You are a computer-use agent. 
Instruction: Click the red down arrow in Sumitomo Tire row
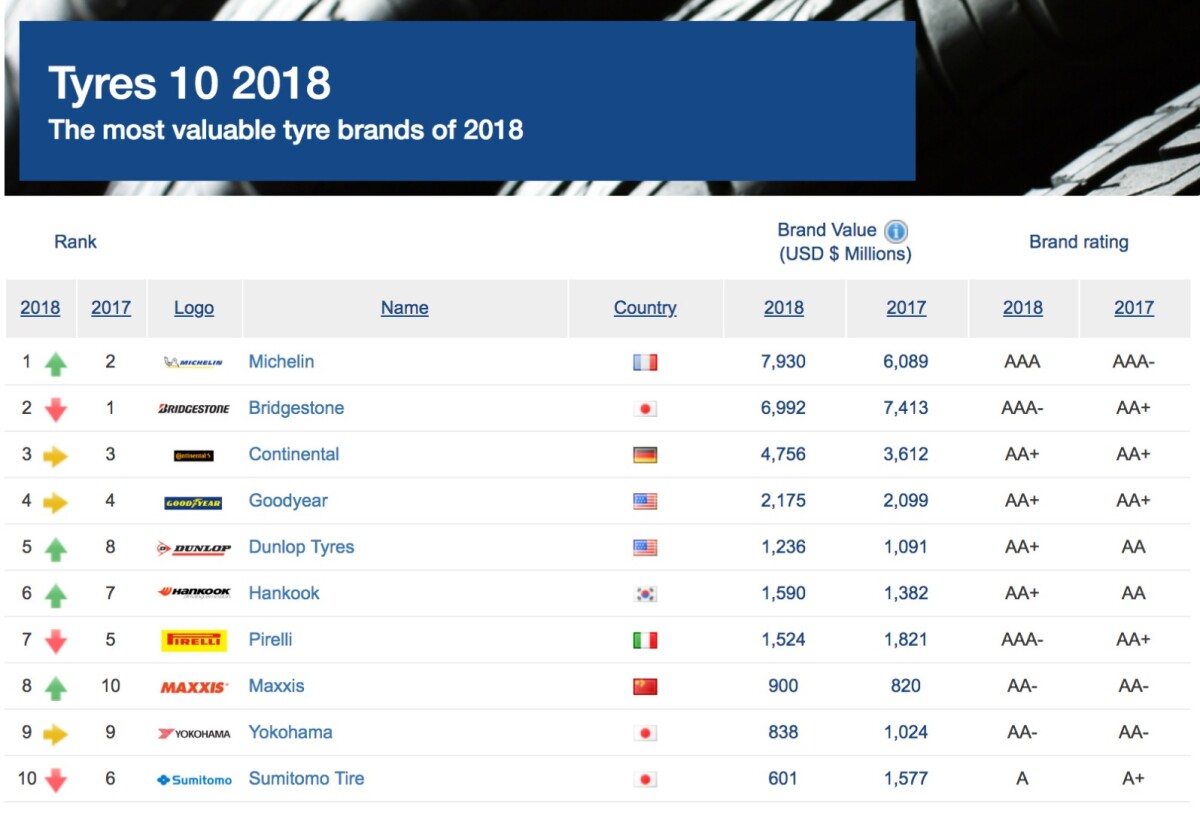tap(56, 781)
